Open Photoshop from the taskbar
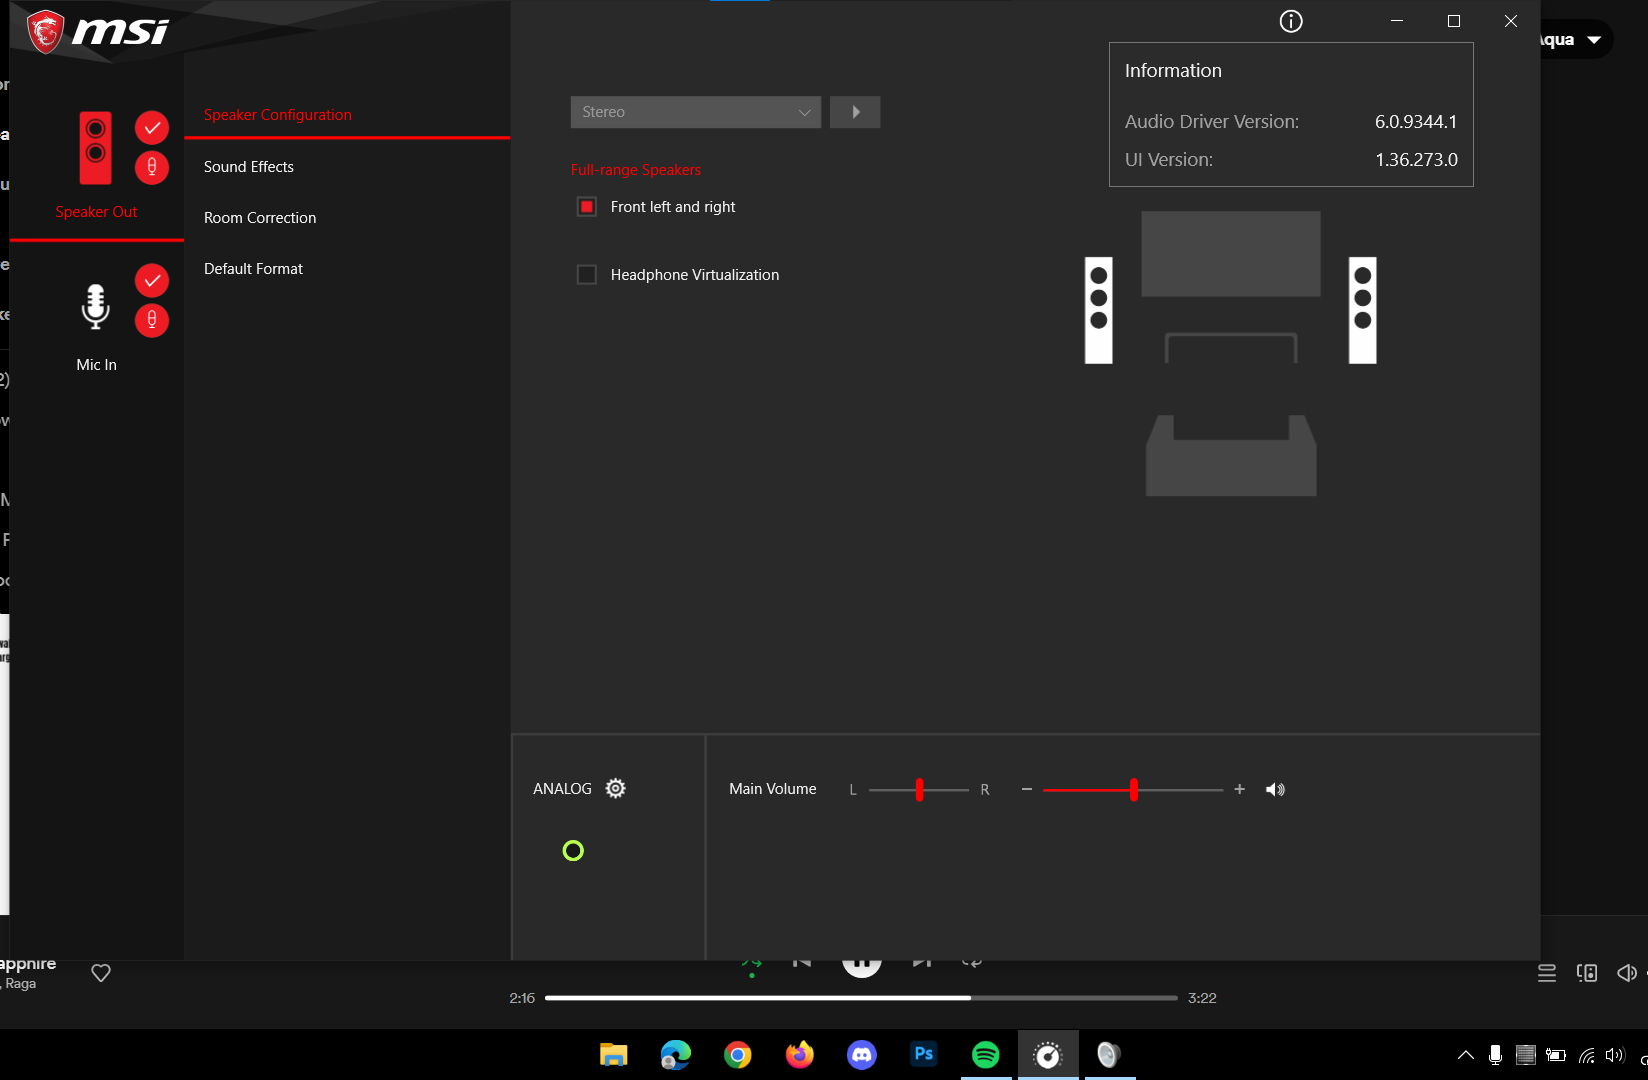 [x=924, y=1055]
